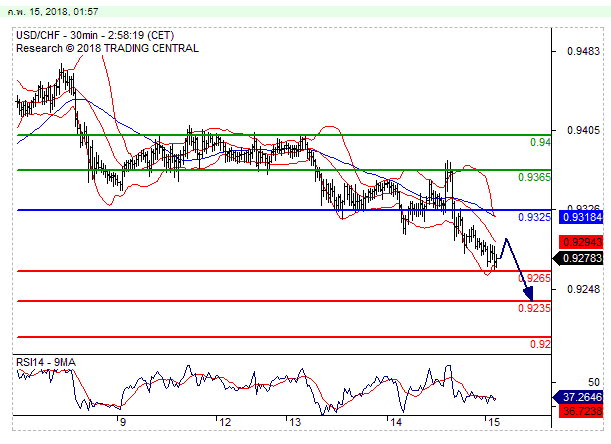Click date axis label 13

(x=295, y=422)
